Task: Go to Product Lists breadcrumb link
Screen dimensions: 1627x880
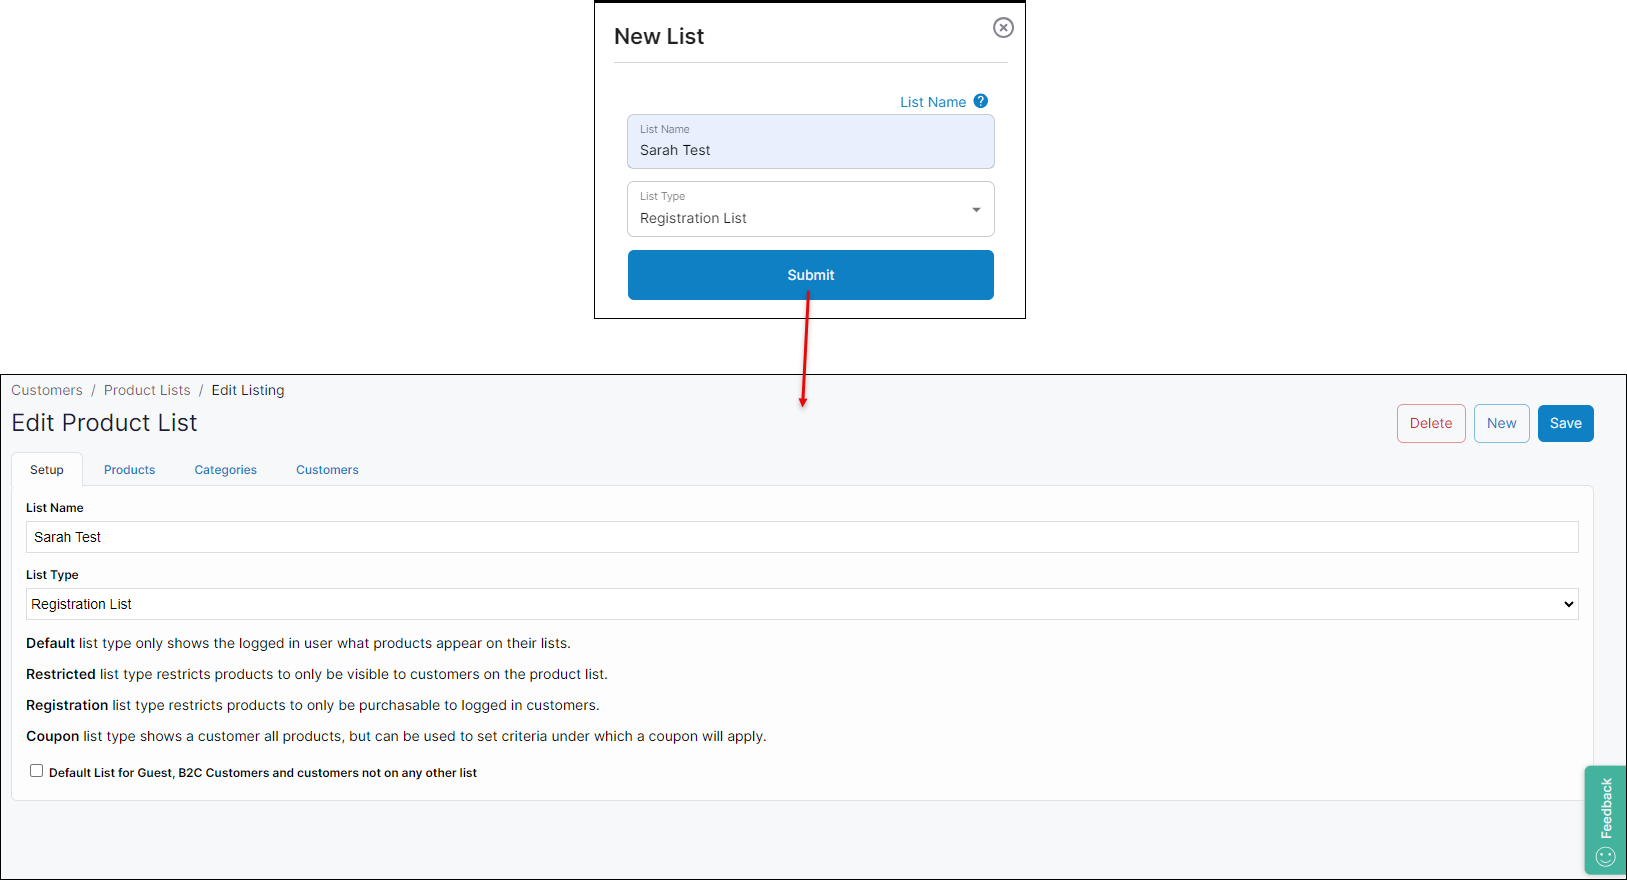Action: pos(147,390)
